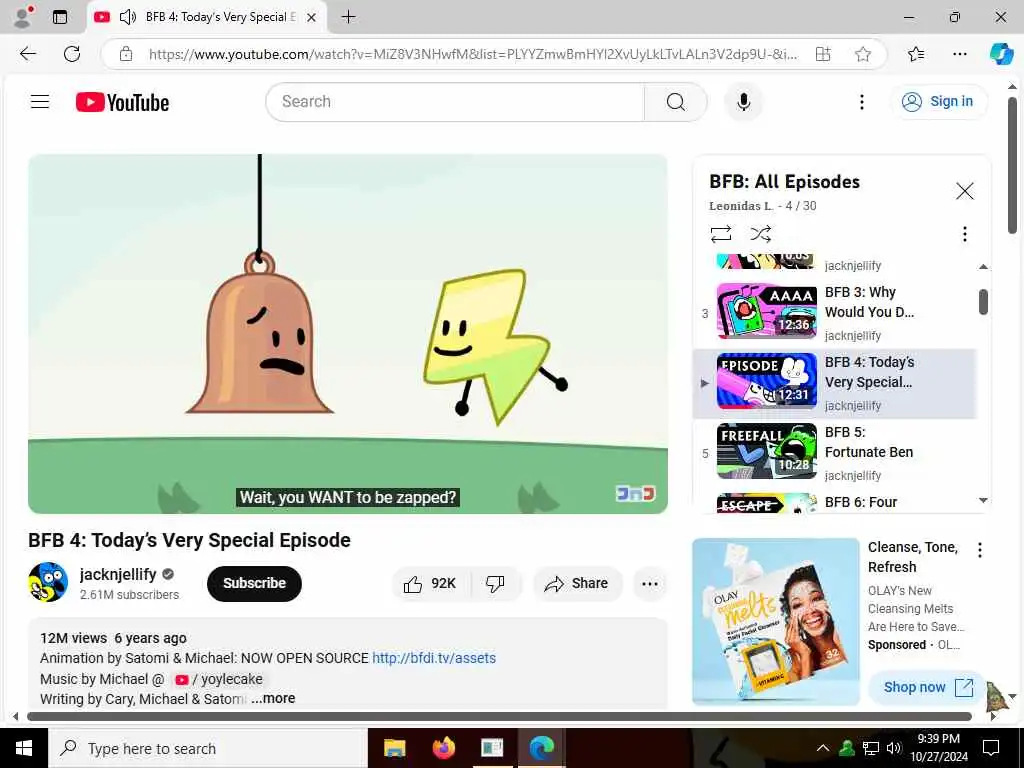Click the JnJ channel watermark in video
The width and height of the screenshot is (1024, 768).
635,494
